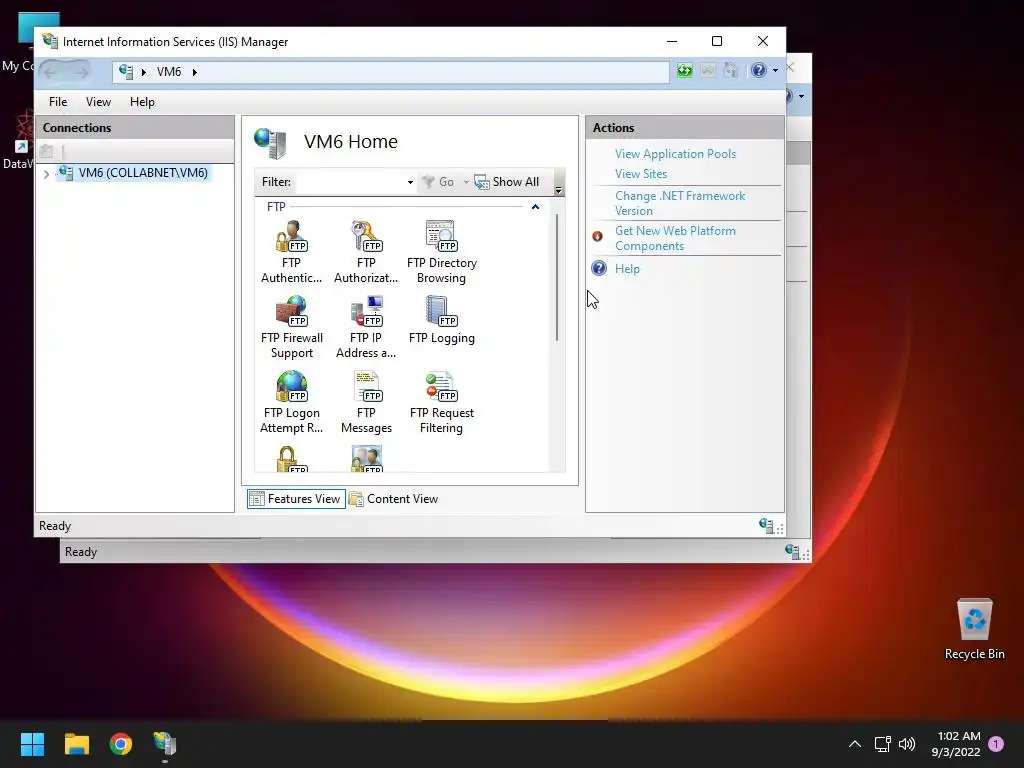Viewport: 1024px width, 768px height.
Task: Click the refresh page icon in address bar
Action: click(x=684, y=71)
